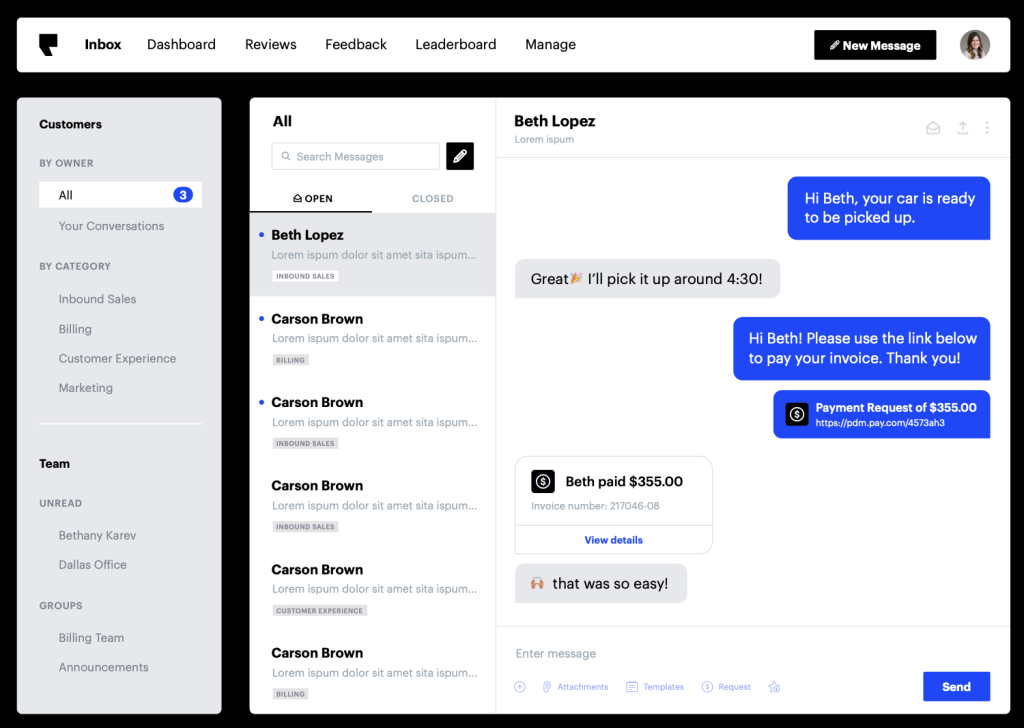The image size is (1024, 728).
Task: Click the app logo in the top bar
Action: (x=48, y=44)
